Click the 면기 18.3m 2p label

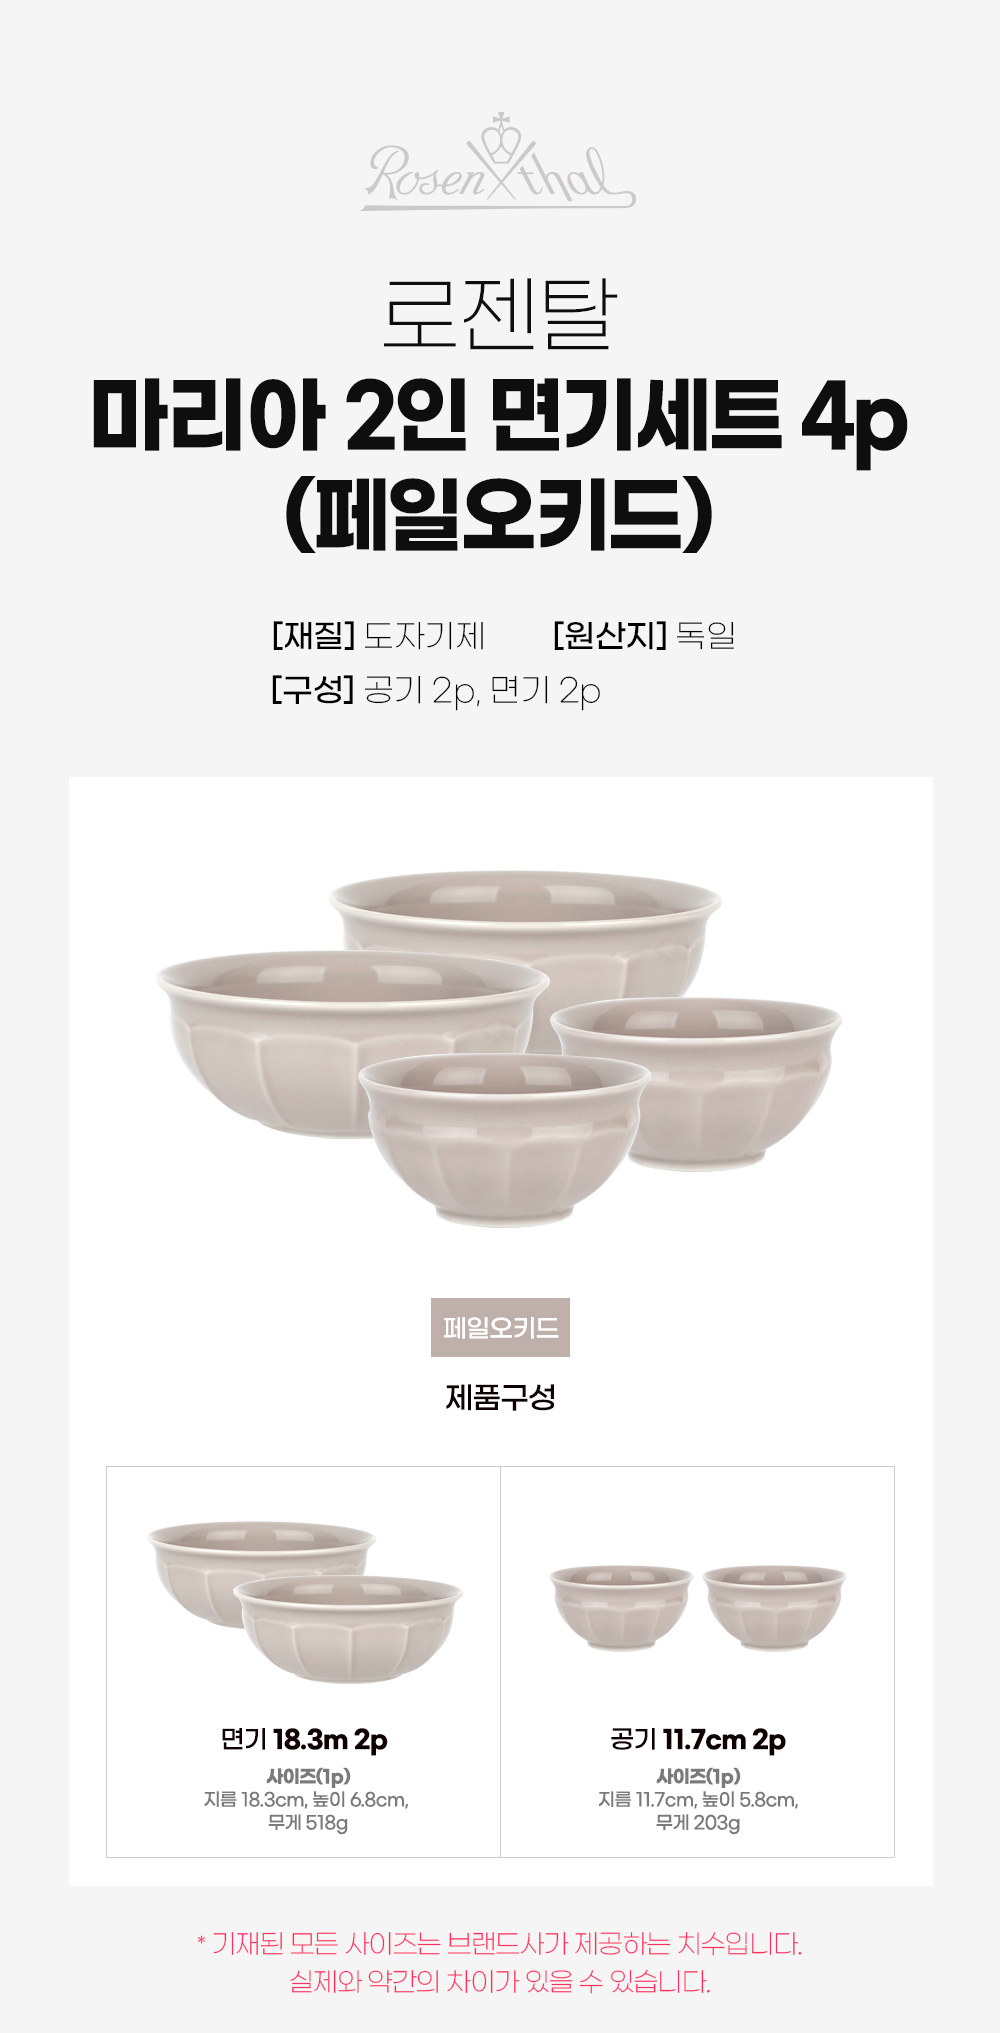(304, 1740)
